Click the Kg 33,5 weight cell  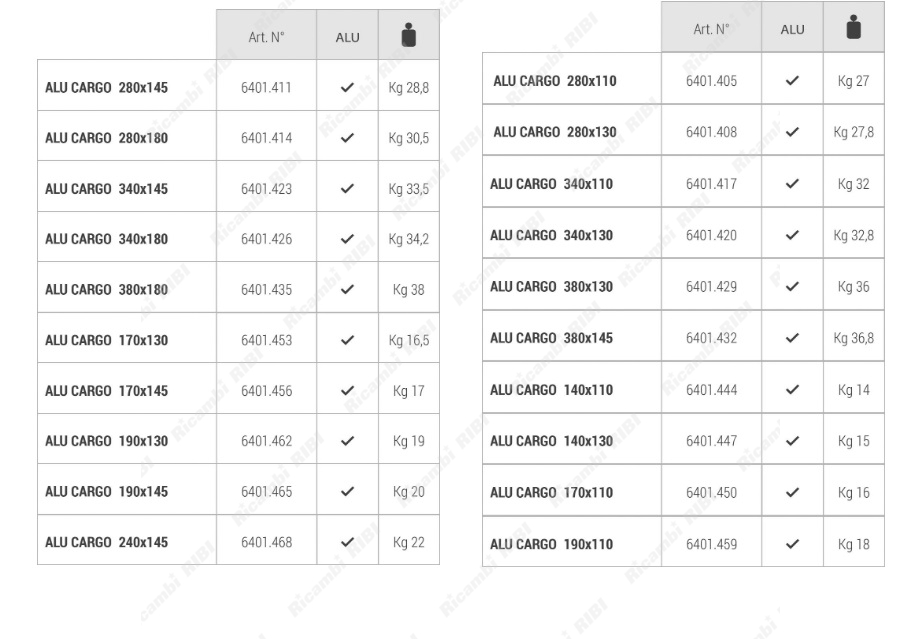click(x=408, y=189)
